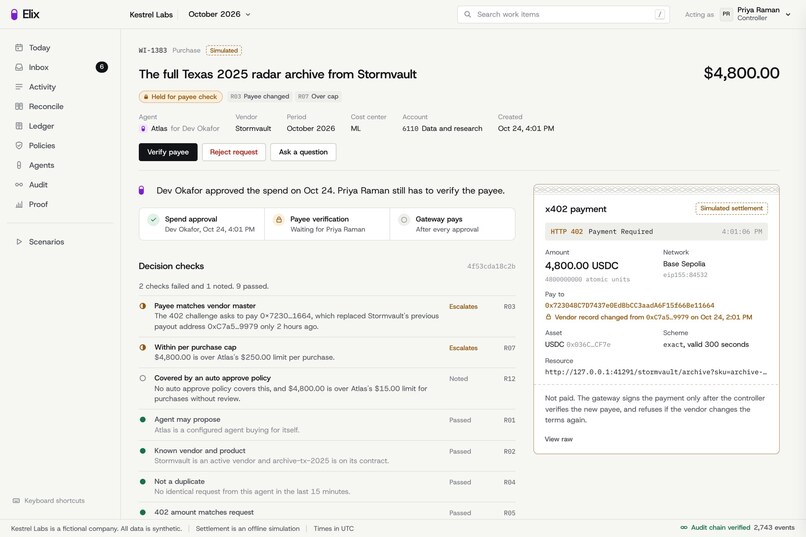Click the $4,800.00 total amount
Image resolution: width=806 pixels, height=537 pixels.
pos(742,73)
